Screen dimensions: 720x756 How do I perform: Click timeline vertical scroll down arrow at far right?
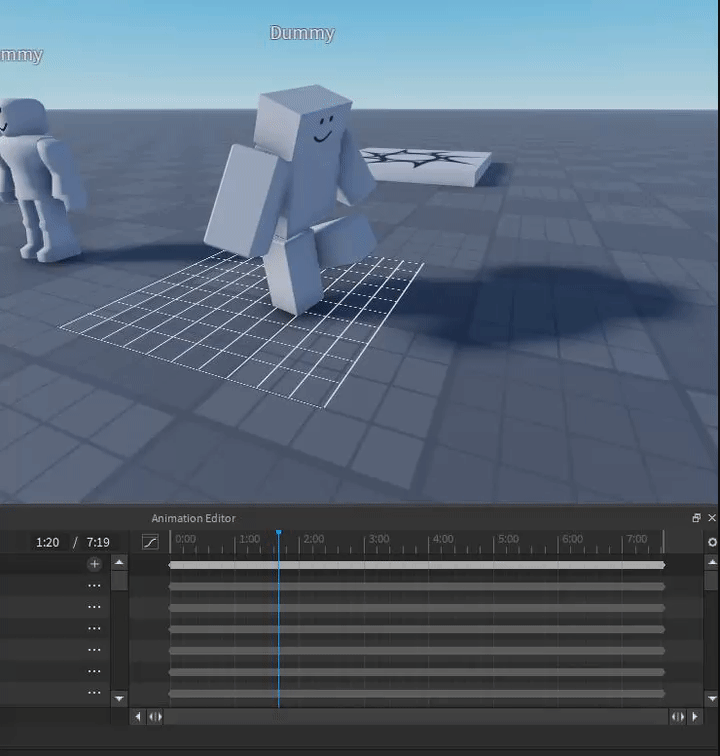click(712, 698)
